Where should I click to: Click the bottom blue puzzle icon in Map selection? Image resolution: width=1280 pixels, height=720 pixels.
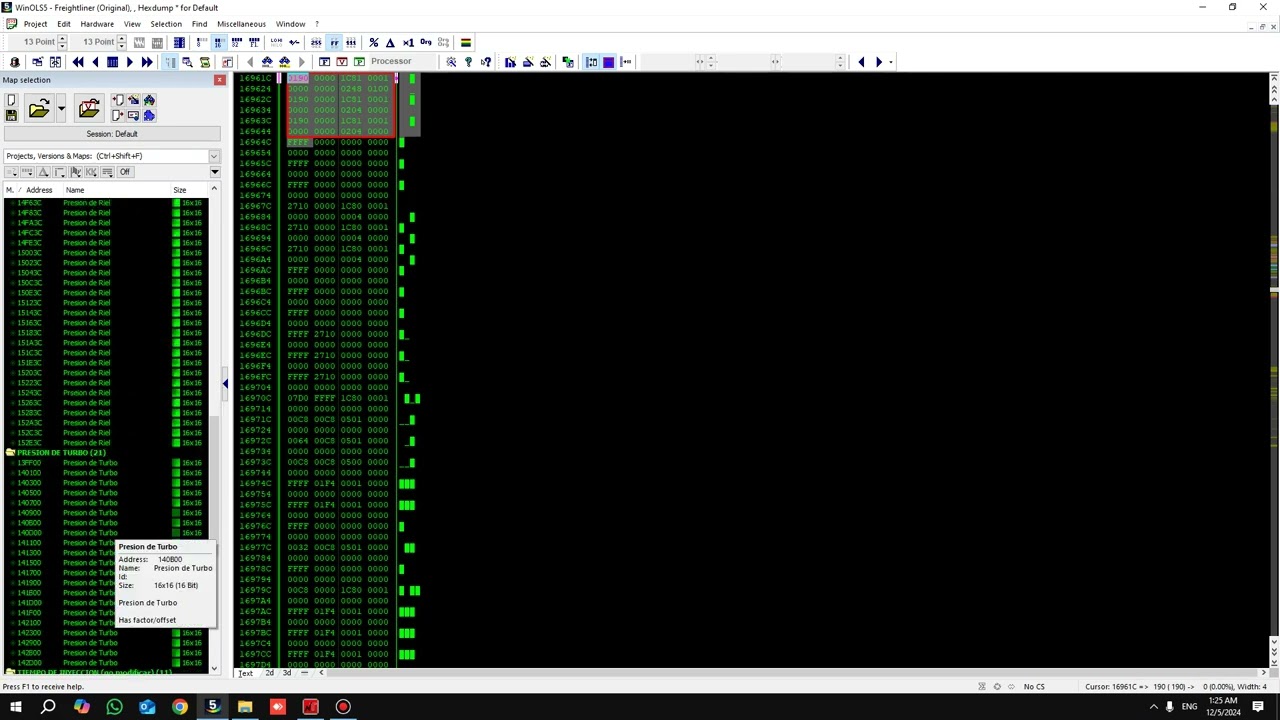[149, 116]
